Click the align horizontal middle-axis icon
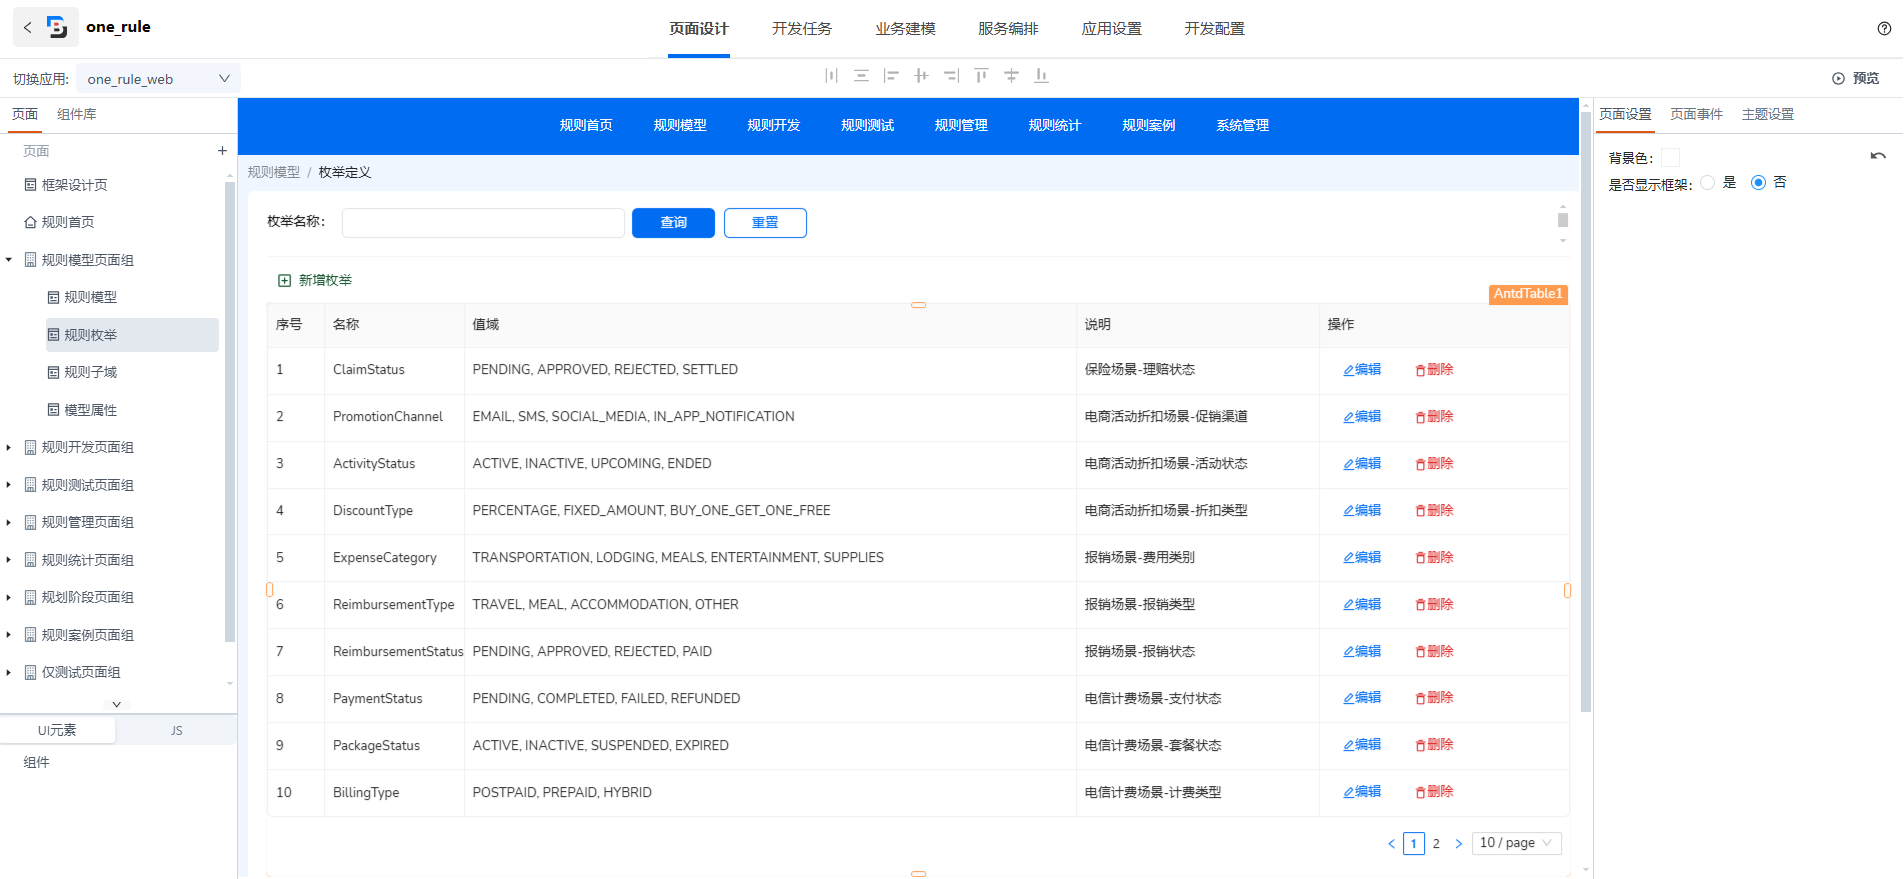The image size is (1904, 879). pos(1011,76)
